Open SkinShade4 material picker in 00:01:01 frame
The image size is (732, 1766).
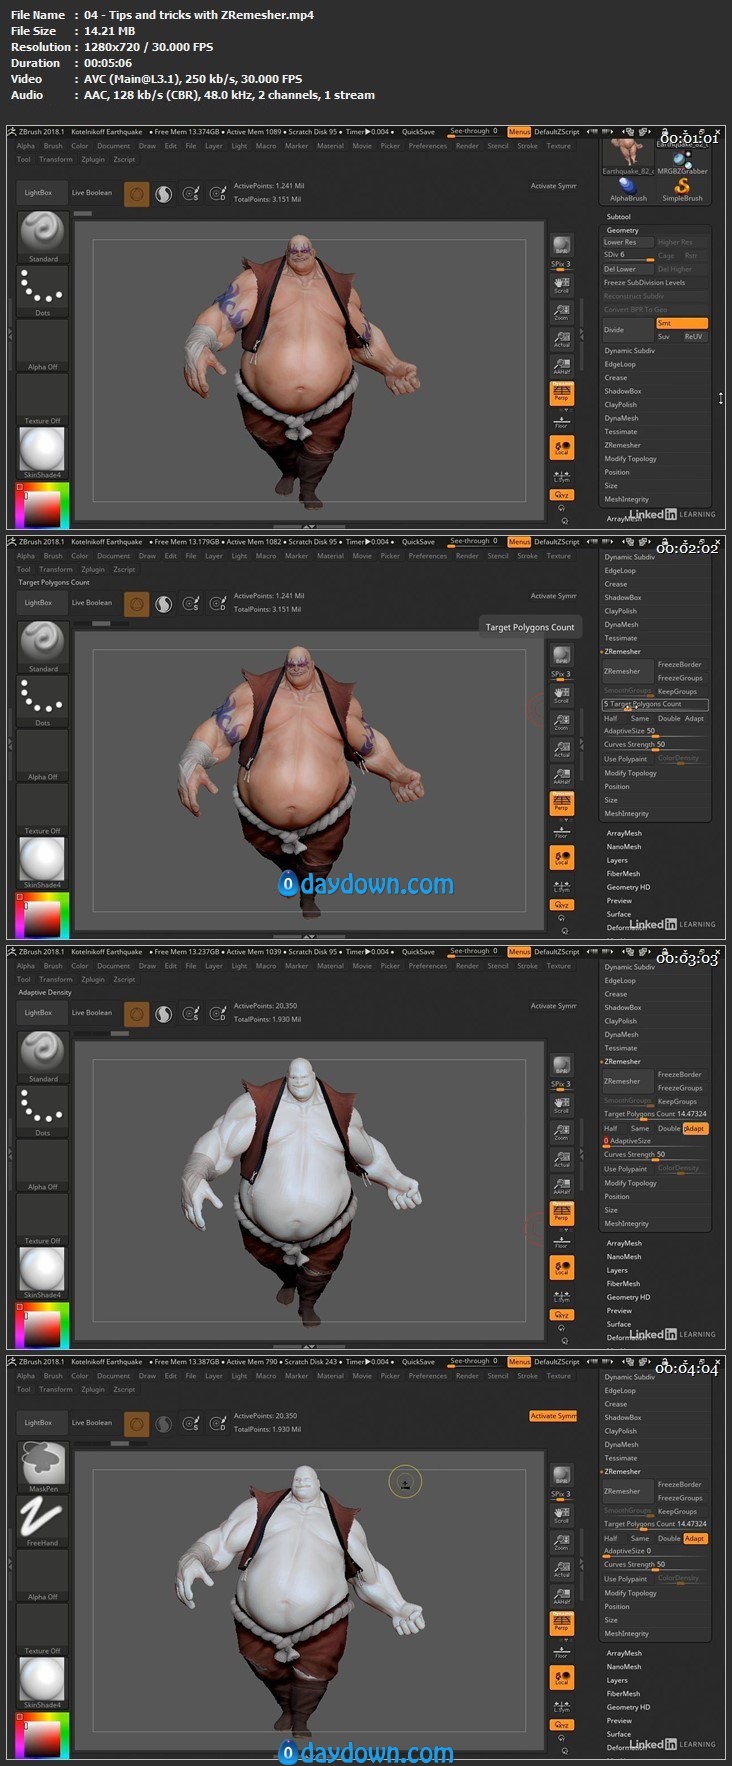42,453
